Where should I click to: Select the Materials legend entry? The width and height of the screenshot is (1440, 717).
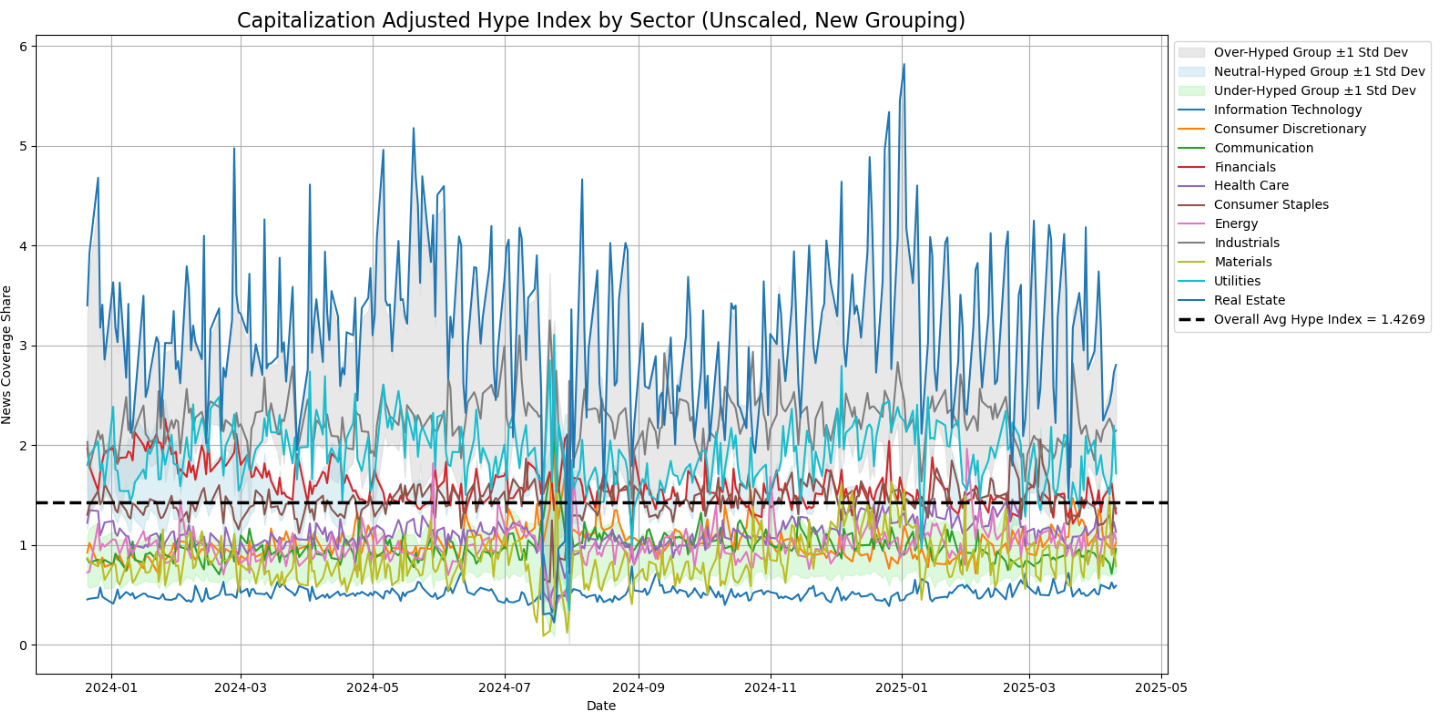point(1242,262)
